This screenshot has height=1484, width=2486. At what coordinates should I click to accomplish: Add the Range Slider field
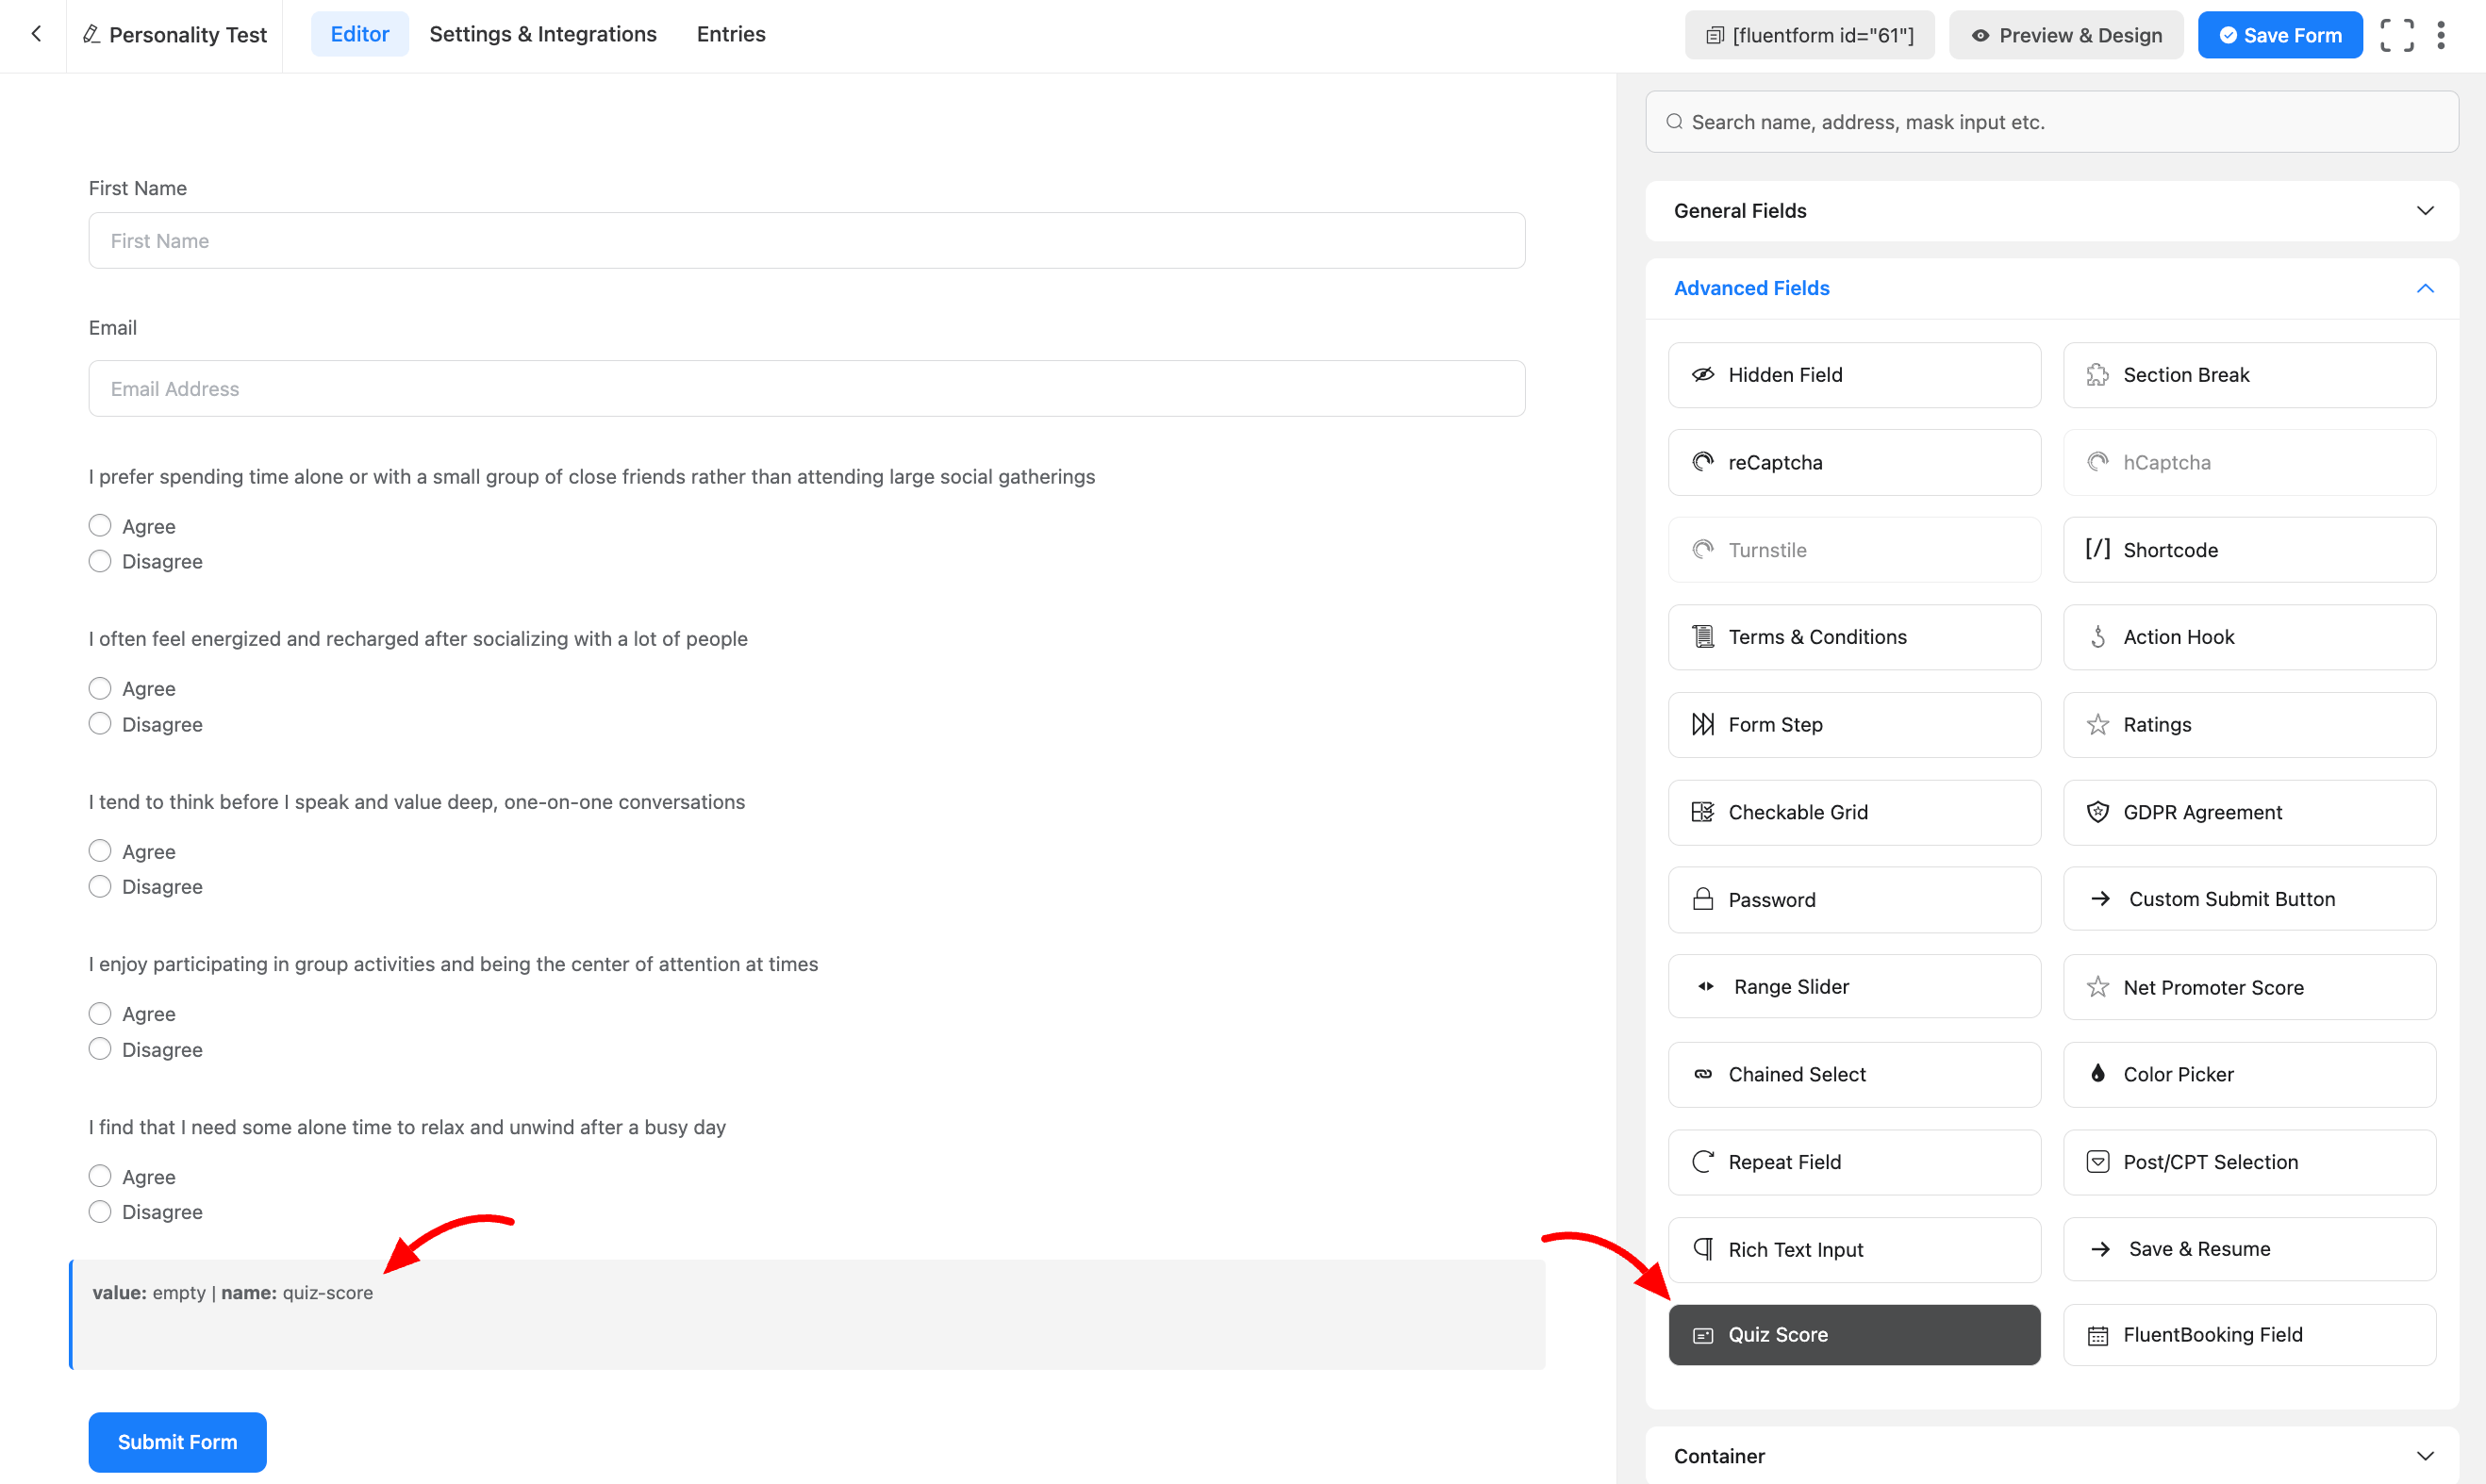[x=1853, y=987]
